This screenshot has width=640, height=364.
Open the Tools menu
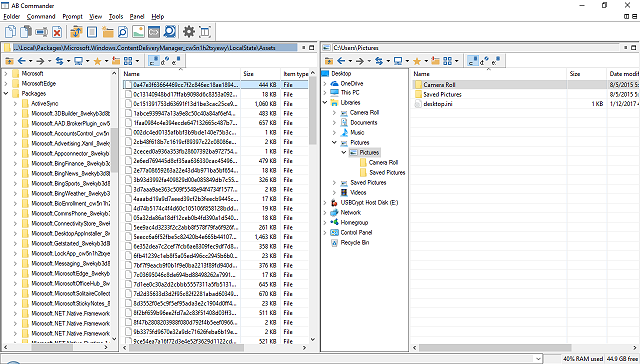point(116,17)
